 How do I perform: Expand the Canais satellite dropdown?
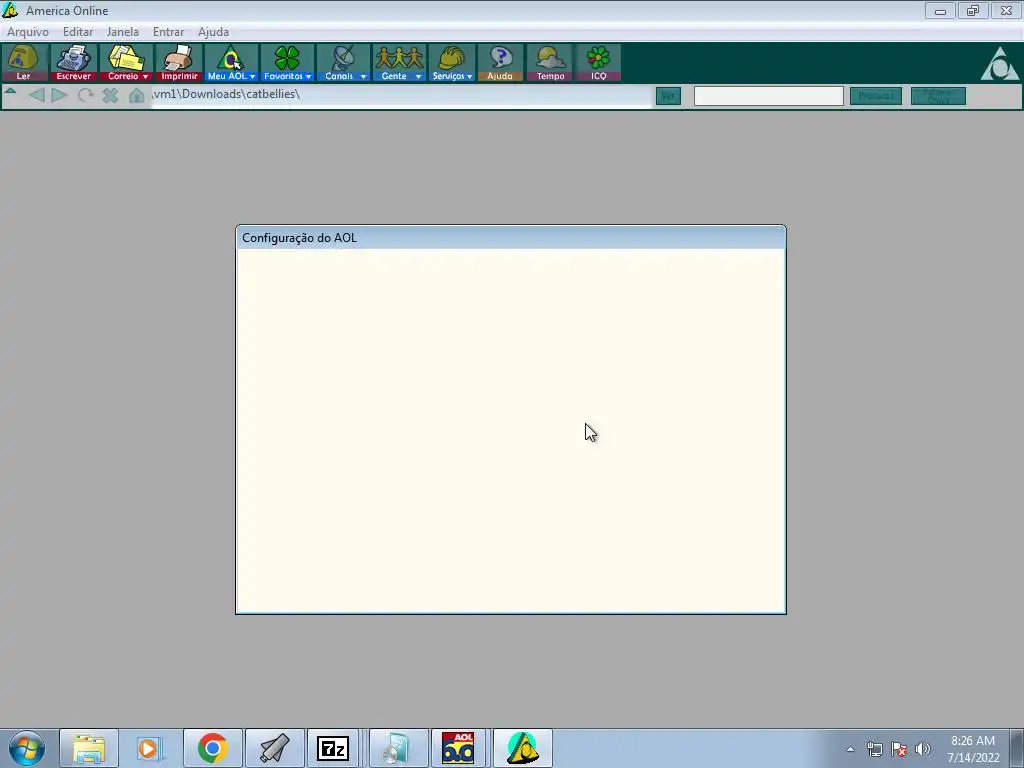click(344, 63)
